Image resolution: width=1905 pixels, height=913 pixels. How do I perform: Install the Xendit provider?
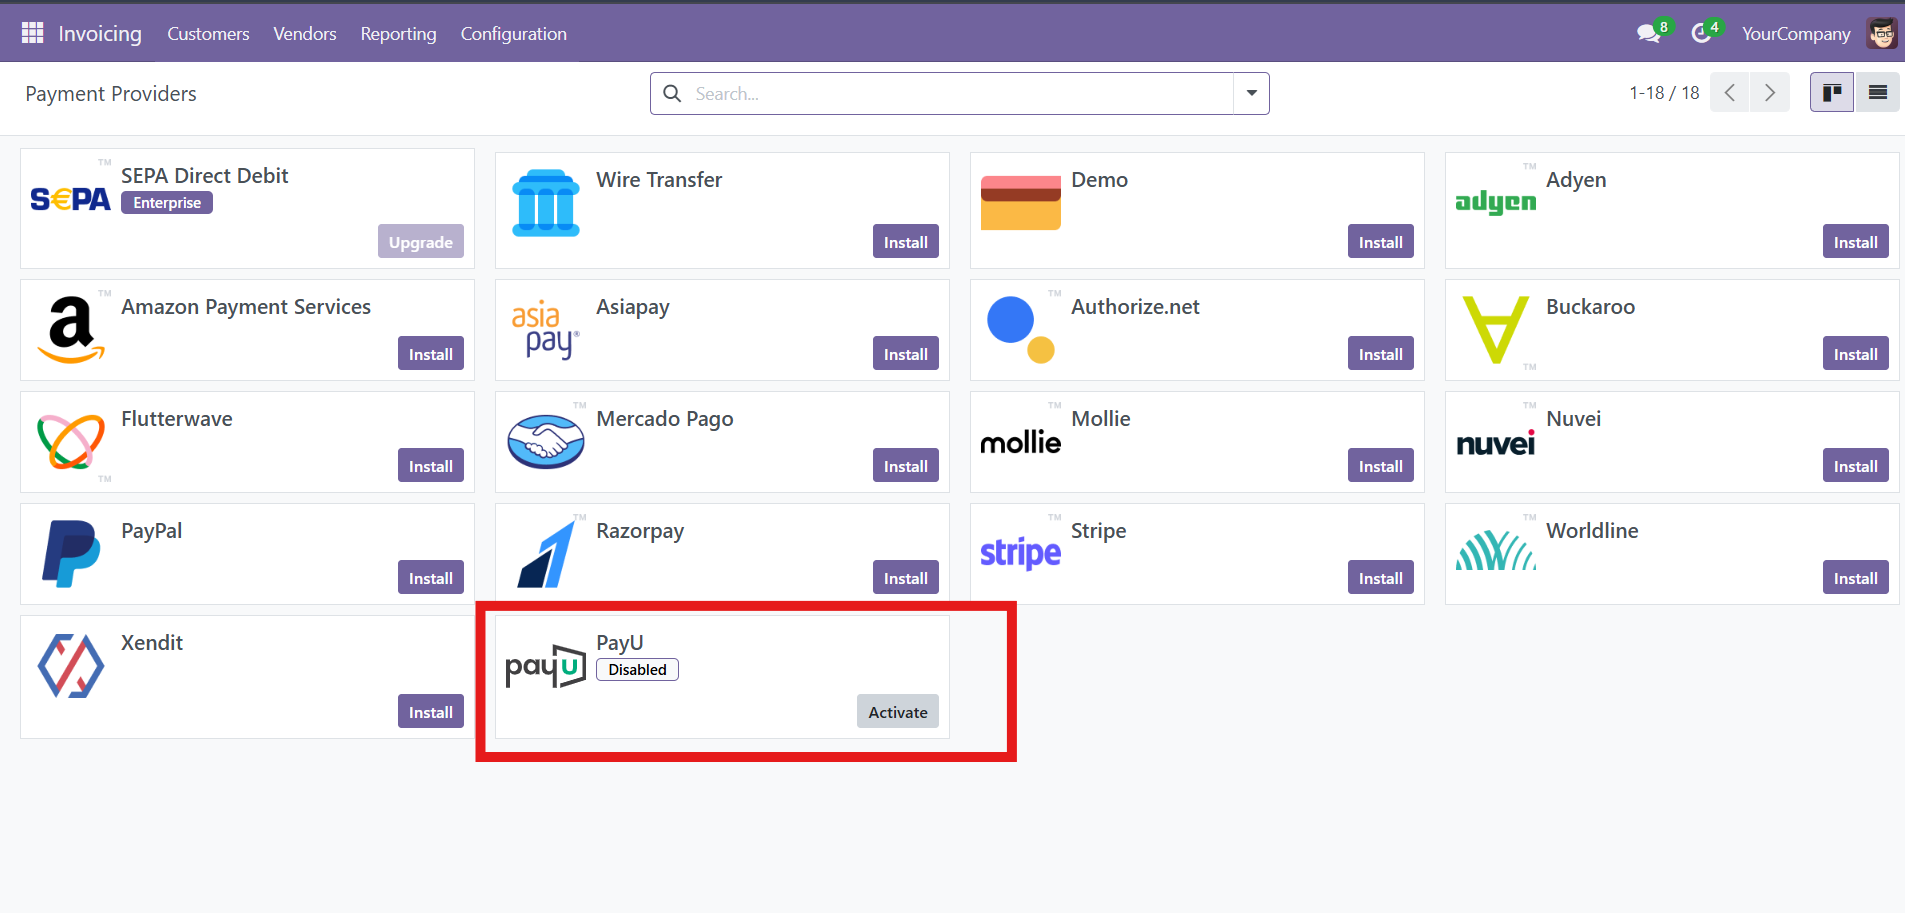pyautogui.click(x=431, y=712)
